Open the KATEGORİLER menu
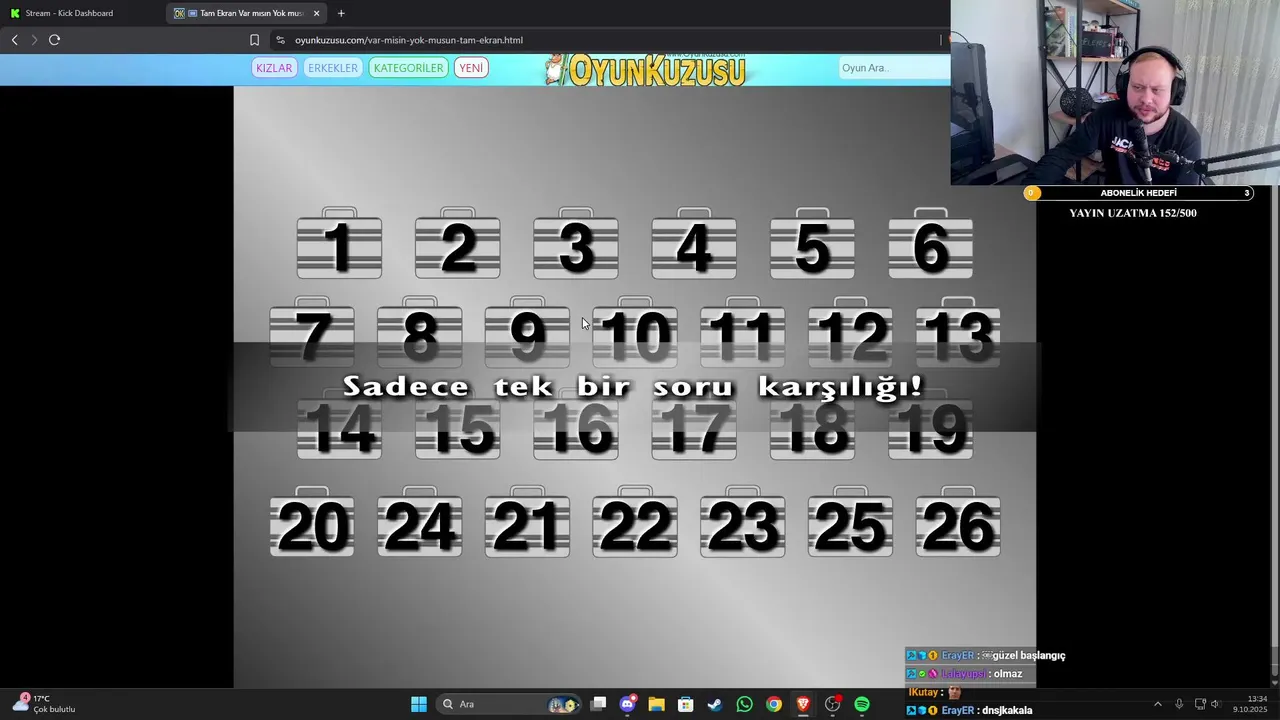 pyautogui.click(x=408, y=68)
